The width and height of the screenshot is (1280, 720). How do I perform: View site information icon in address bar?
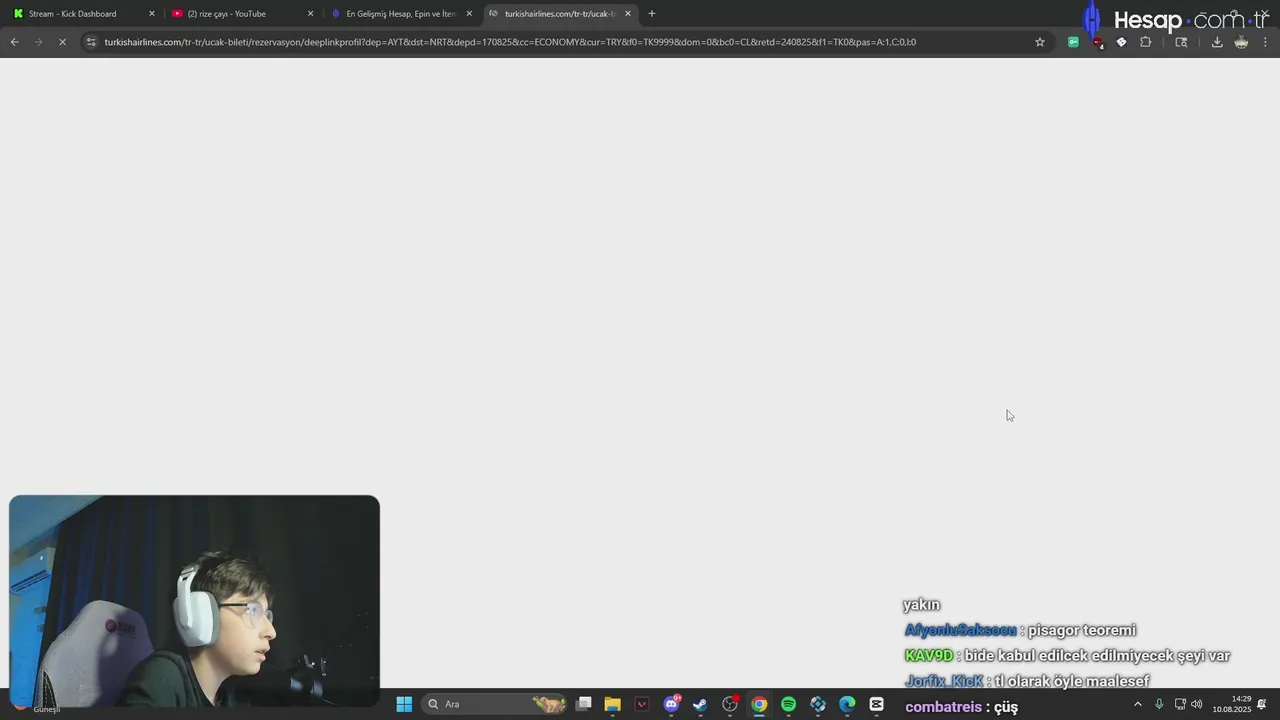point(91,42)
